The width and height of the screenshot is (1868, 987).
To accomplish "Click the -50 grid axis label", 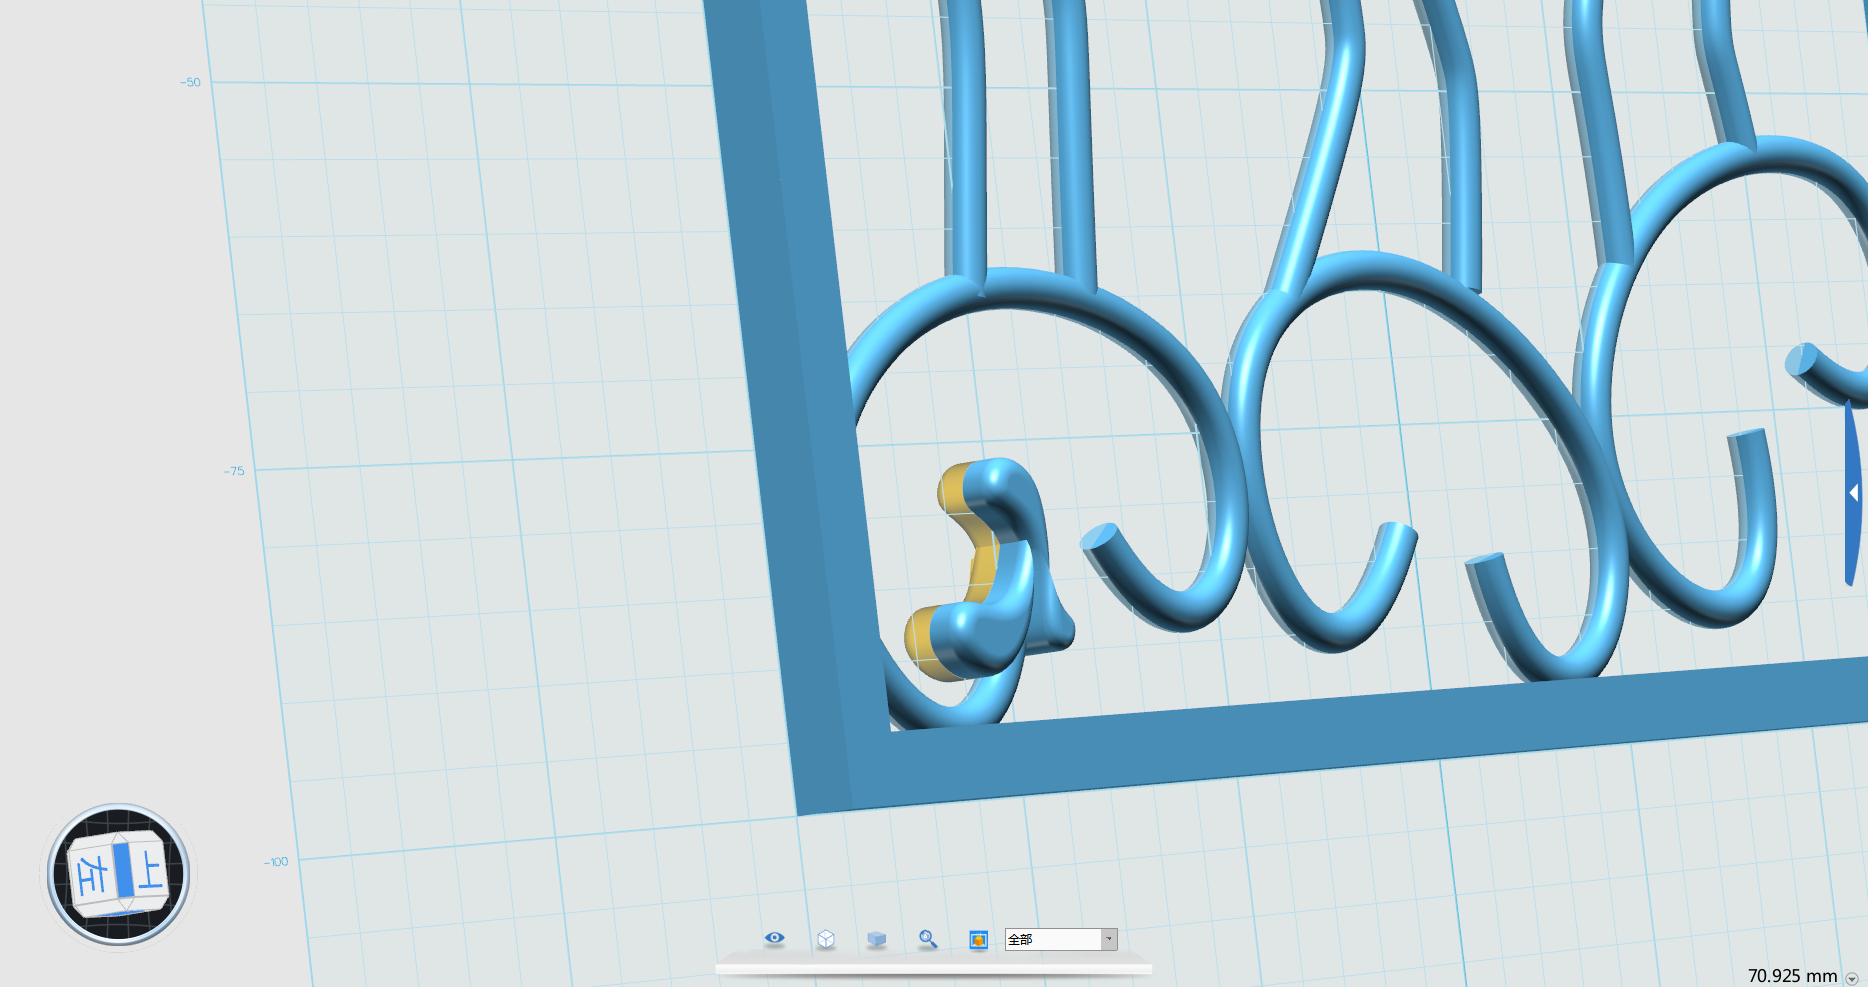I will point(190,82).
